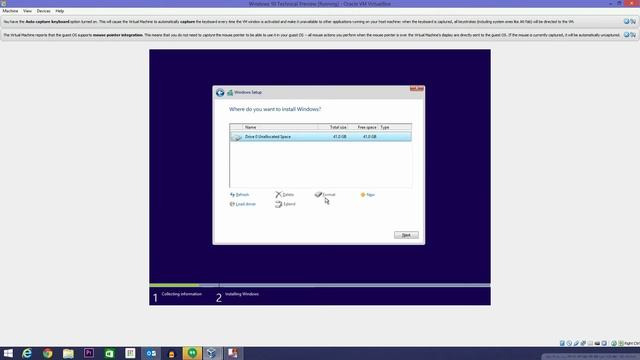Open the Windows Start button
The width and height of the screenshot is (640, 360).
coord(8,353)
